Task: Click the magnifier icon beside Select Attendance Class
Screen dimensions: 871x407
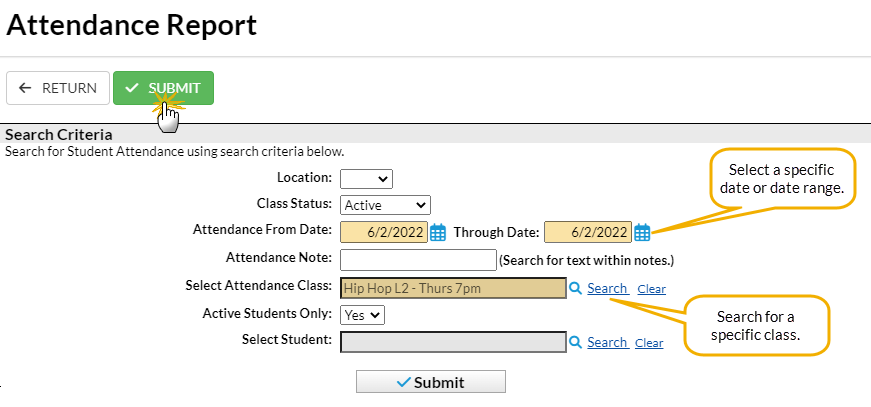Action: click(575, 288)
